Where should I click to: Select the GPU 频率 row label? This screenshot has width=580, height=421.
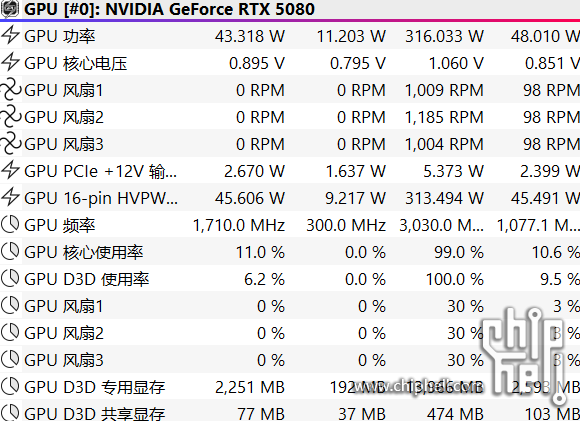tap(60, 225)
